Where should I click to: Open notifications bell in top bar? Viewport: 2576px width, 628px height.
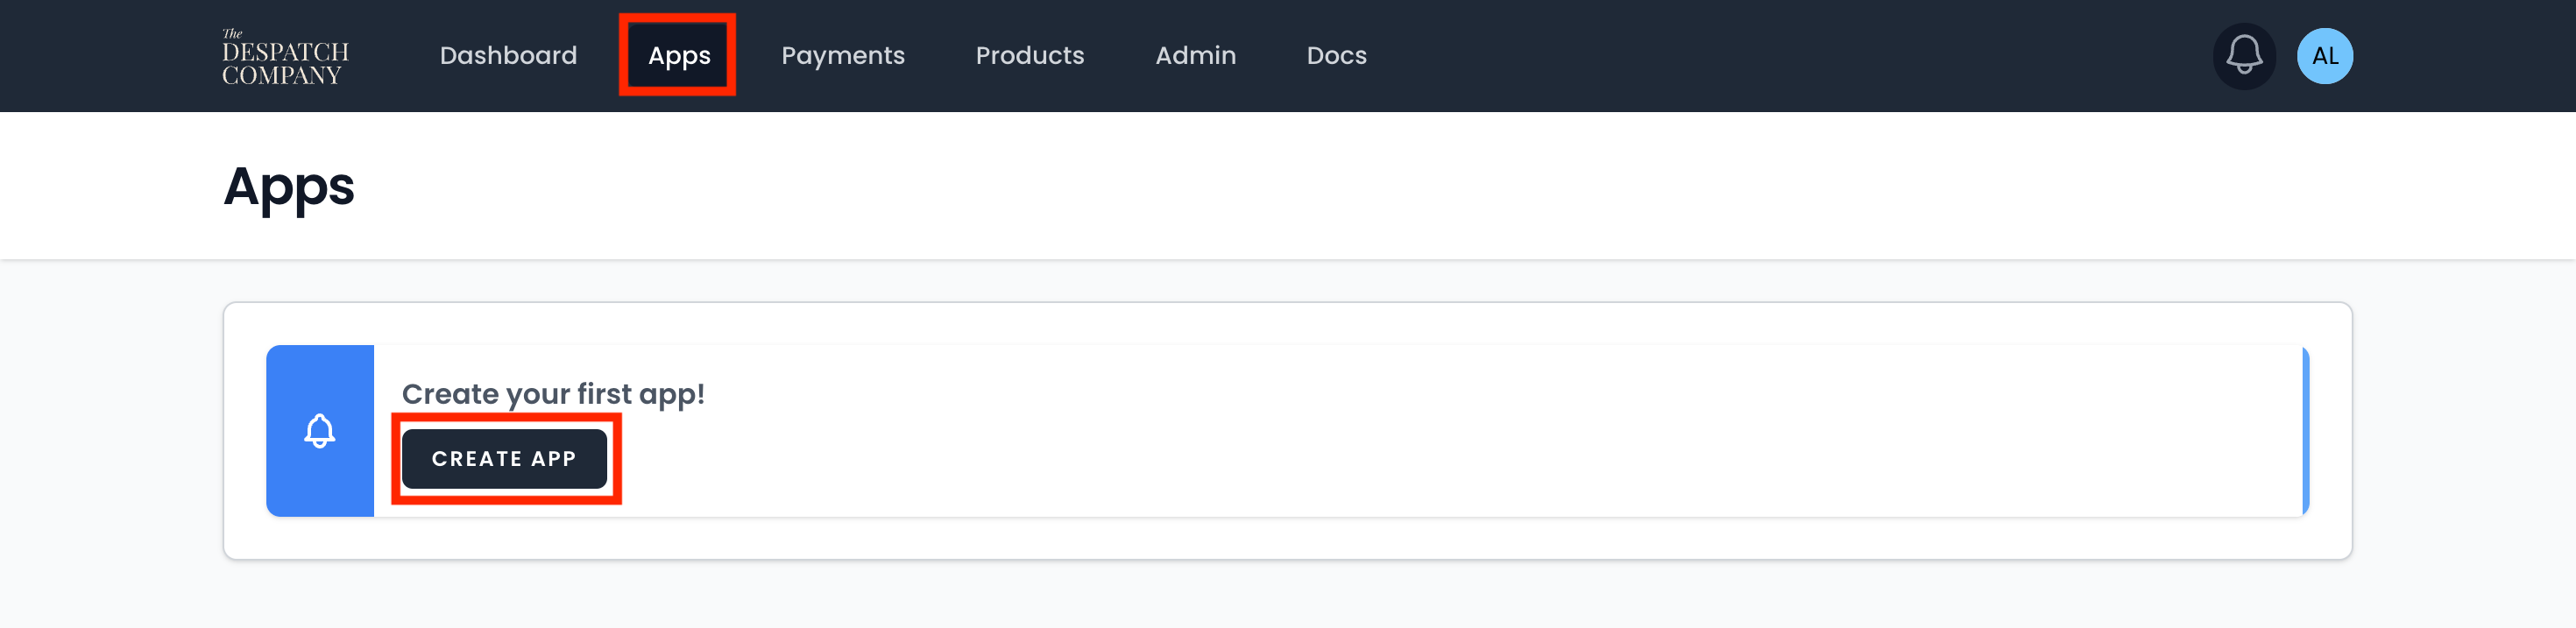coord(2243,56)
